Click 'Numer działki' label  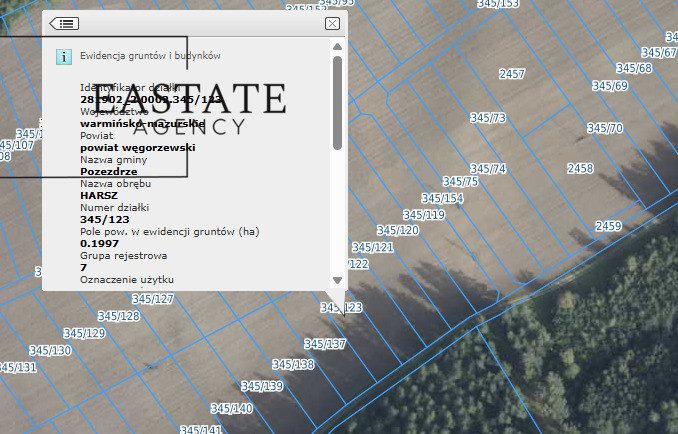[x=114, y=207]
